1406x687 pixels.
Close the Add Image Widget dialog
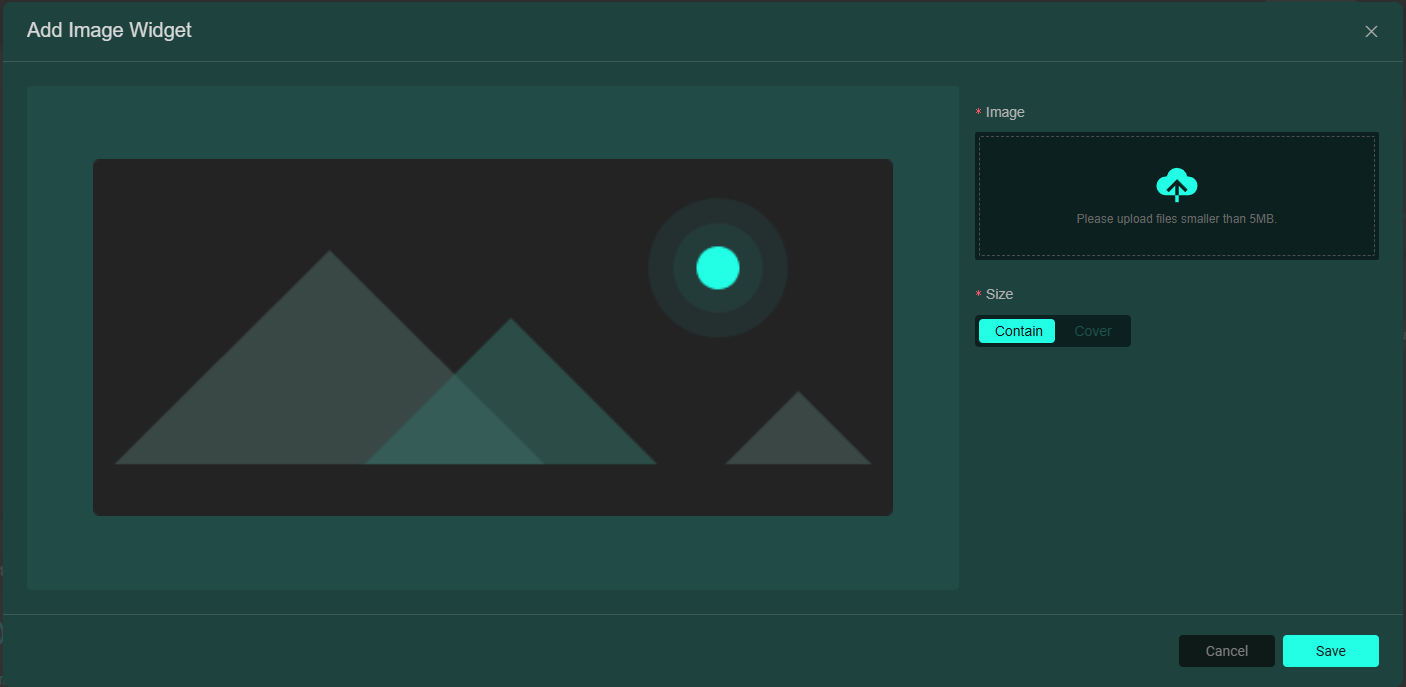1371,32
